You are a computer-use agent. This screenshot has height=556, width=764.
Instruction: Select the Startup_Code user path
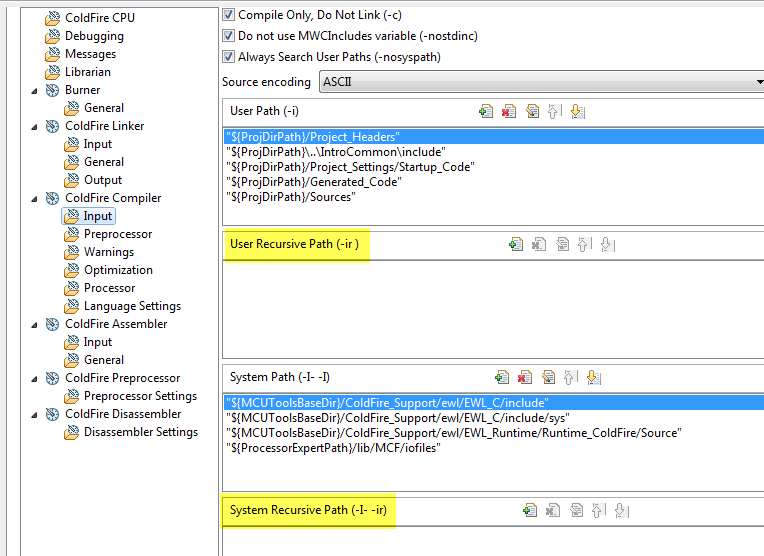coord(494,167)
